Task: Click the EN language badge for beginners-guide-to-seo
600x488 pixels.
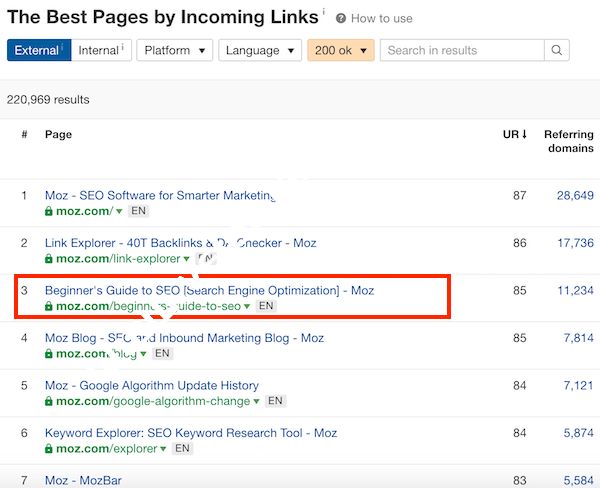Action: [266, 306]
